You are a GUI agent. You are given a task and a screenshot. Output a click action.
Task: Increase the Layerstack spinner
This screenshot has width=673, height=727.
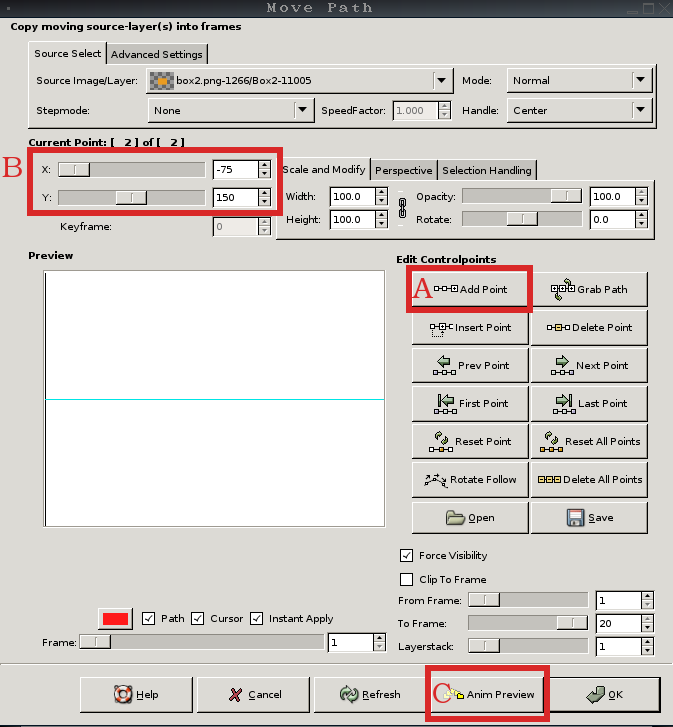tap(647, 642)
